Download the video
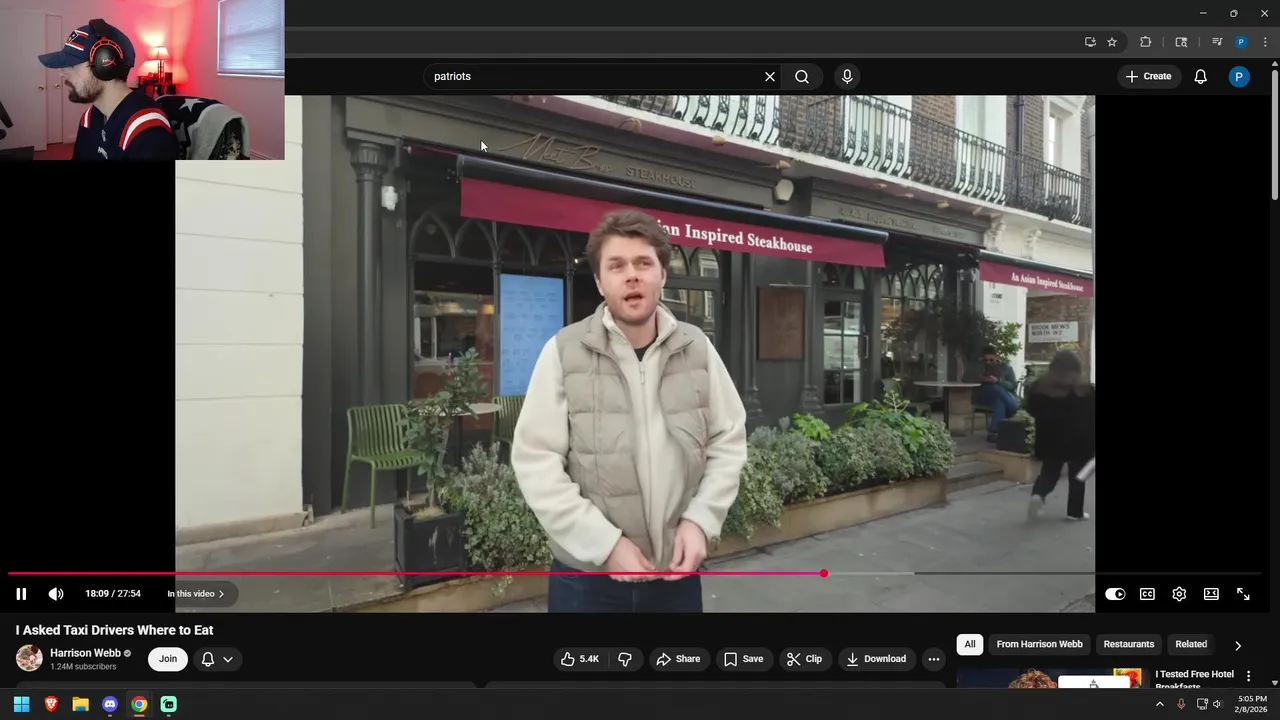Screen dimensions: 1280x720 click(876, 659)
